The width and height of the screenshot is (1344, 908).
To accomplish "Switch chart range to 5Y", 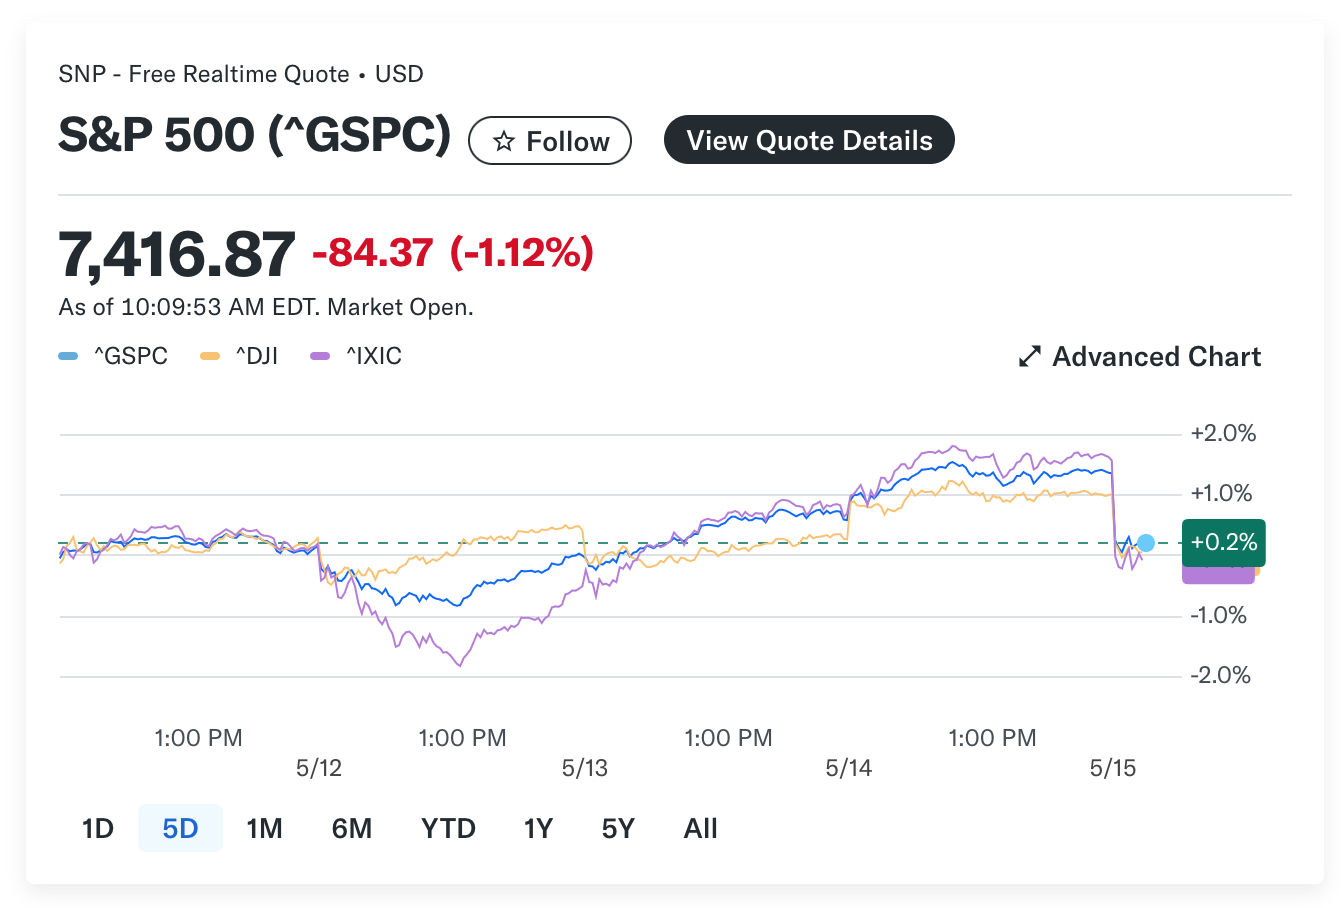I will click(618, 828).
